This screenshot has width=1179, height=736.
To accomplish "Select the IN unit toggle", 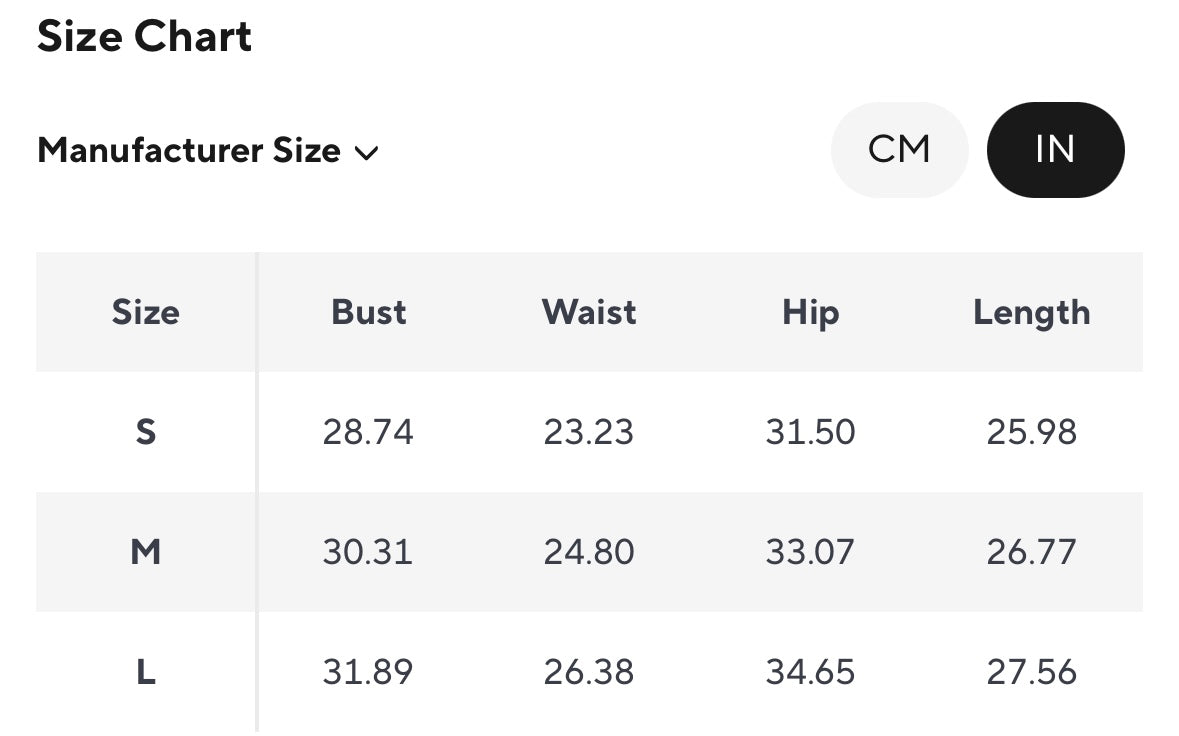I will click(x=1055, y=150).
